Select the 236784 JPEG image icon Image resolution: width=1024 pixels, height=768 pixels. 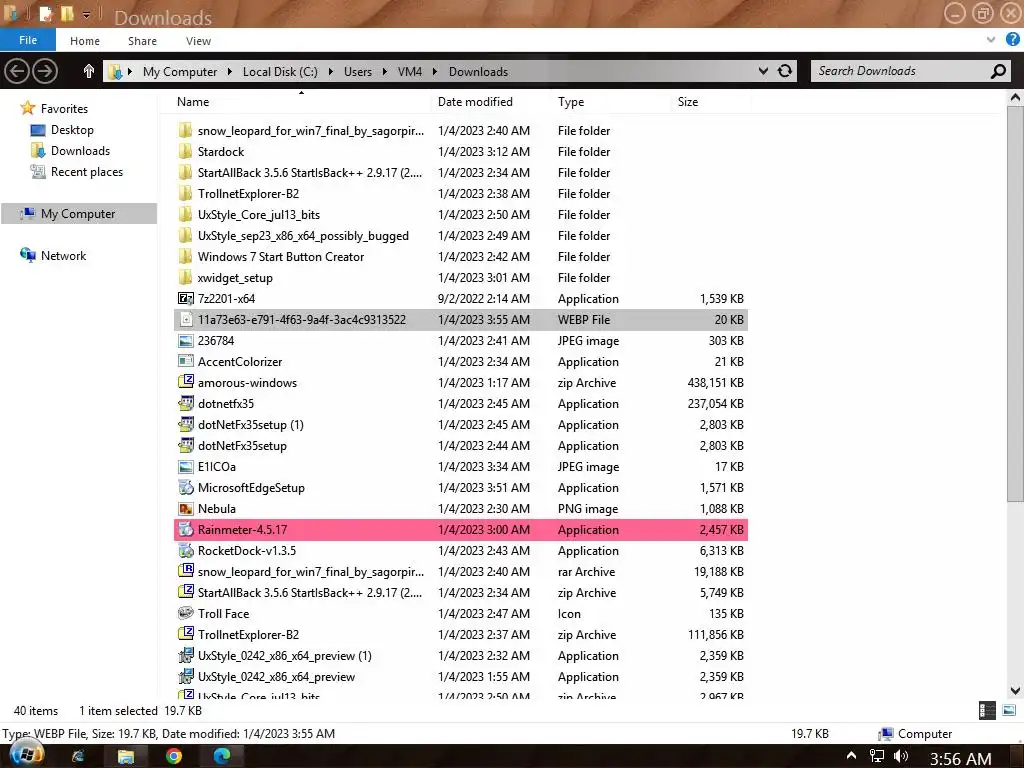(185, 340)
